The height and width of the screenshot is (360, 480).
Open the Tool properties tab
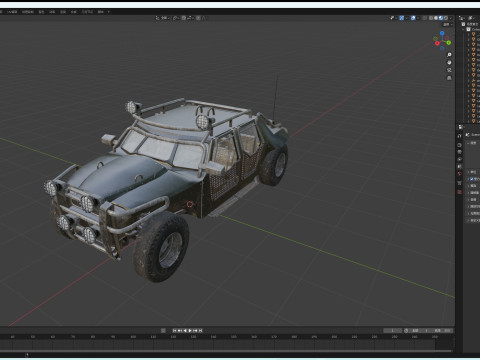459,136
